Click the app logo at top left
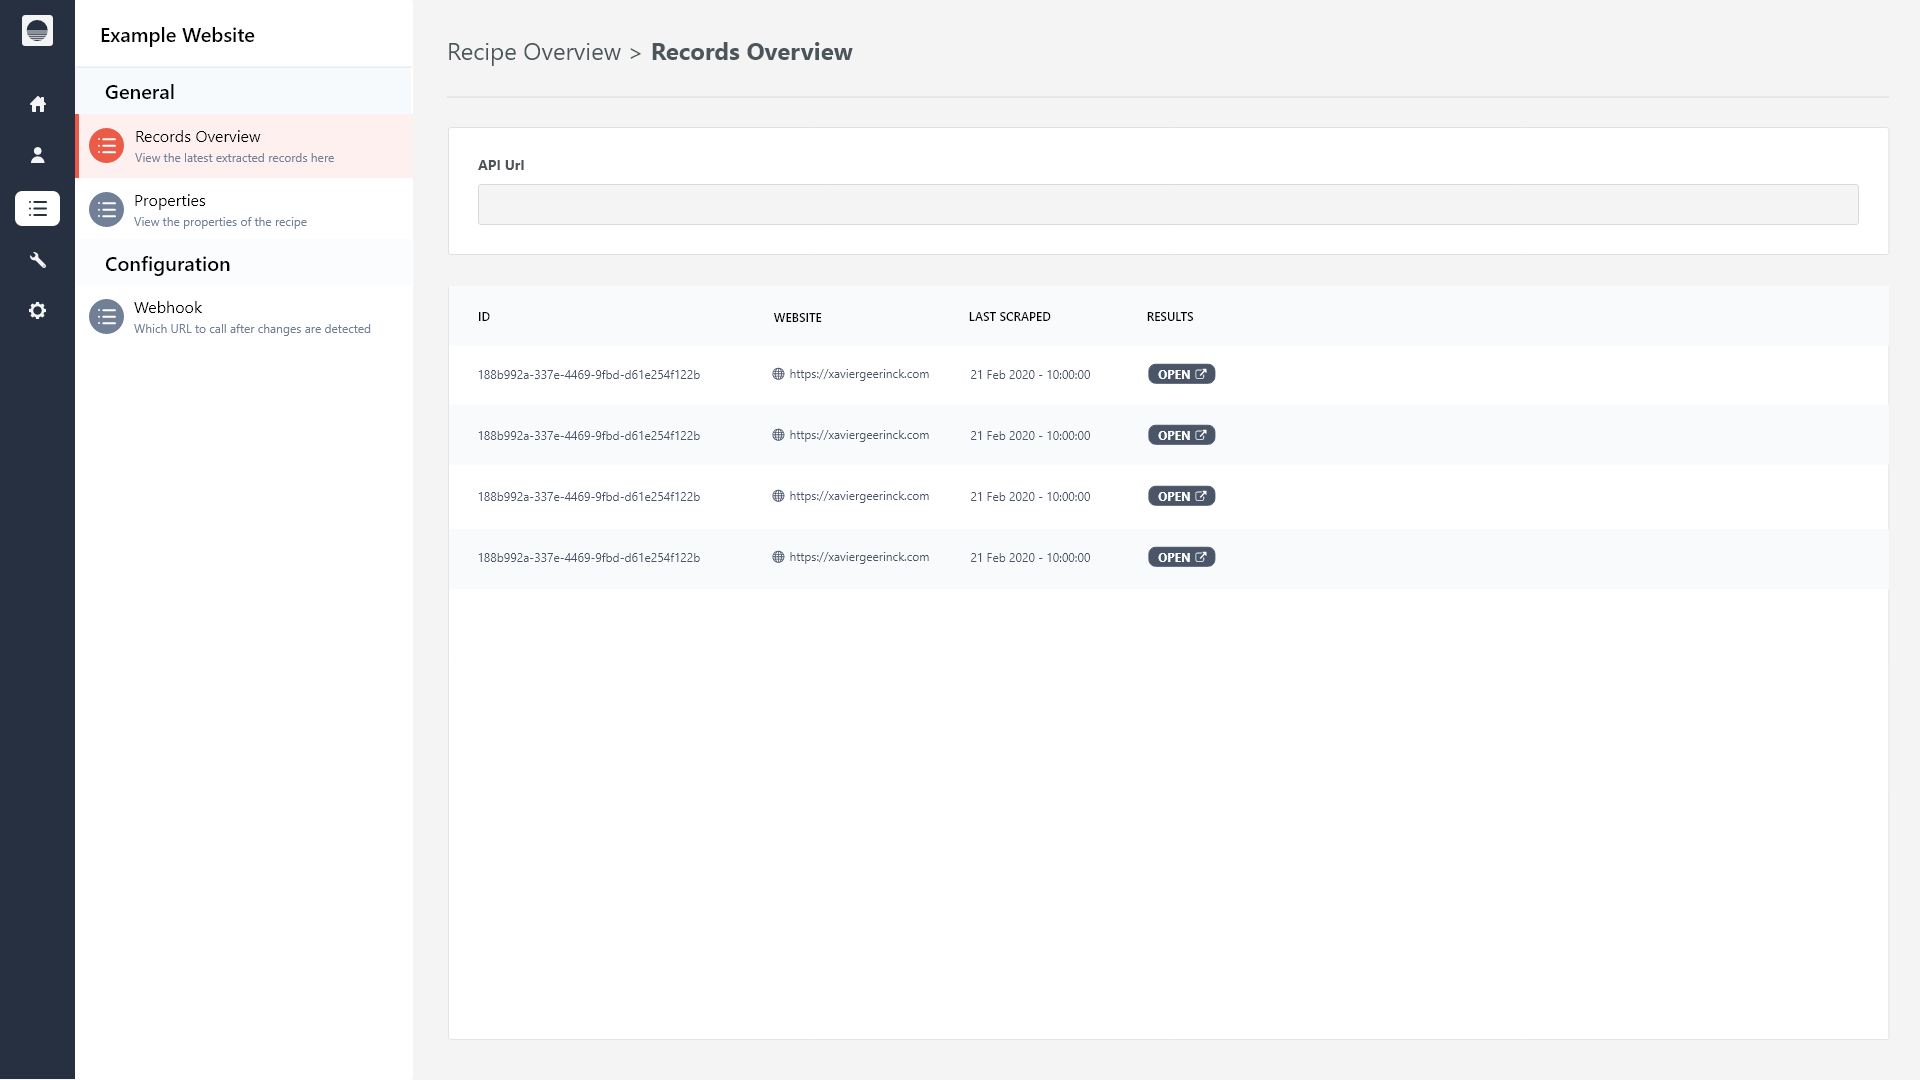This screenshot has width=1920, height=1080. pyautogui.click(x=38, y=31)
